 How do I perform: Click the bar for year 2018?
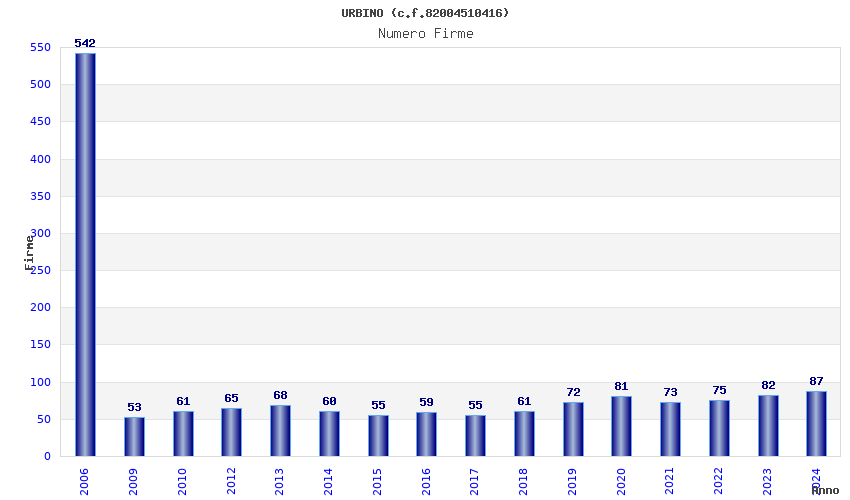click(x=524, y=433)
